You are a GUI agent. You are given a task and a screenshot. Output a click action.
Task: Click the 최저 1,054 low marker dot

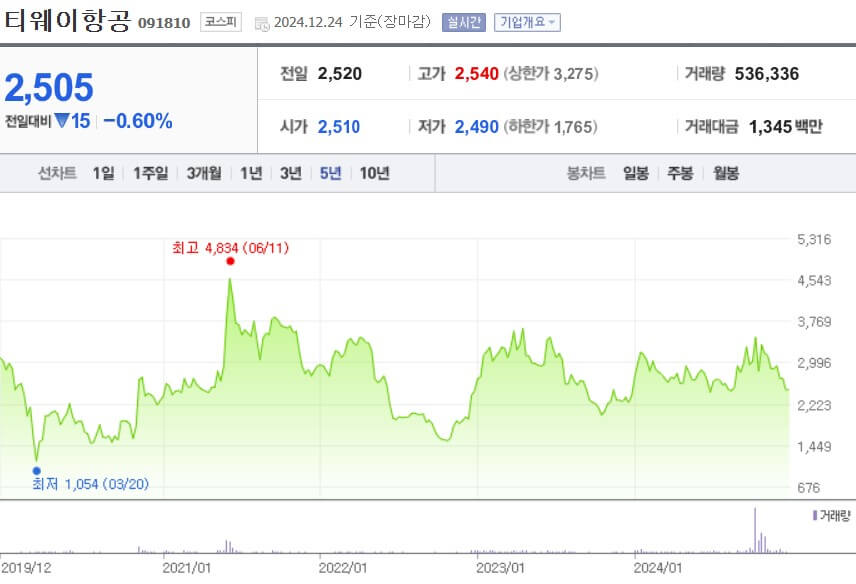pos(36,469)
